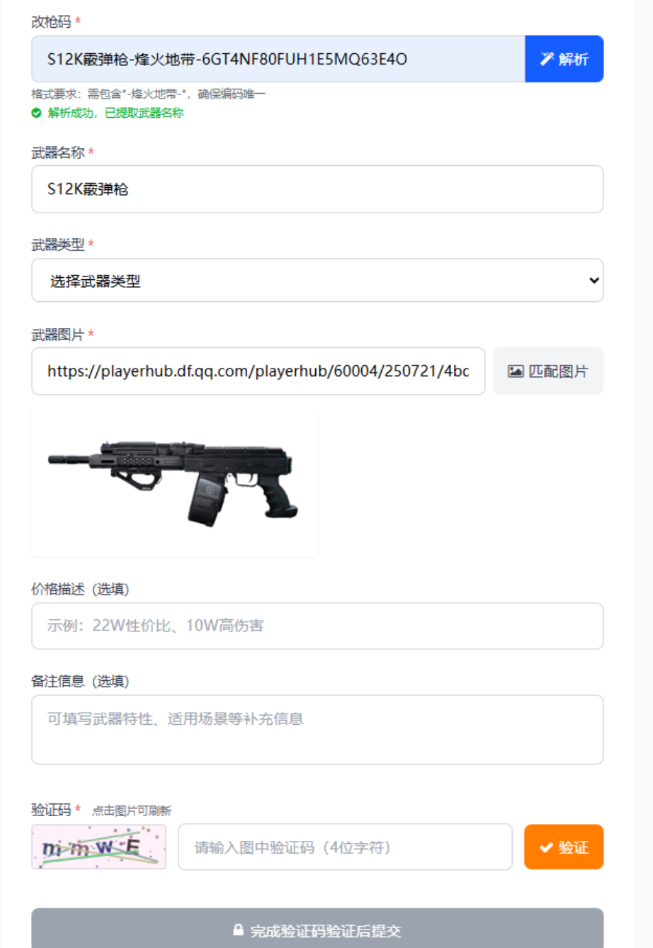Click the green success check icon

coord(36,113)
